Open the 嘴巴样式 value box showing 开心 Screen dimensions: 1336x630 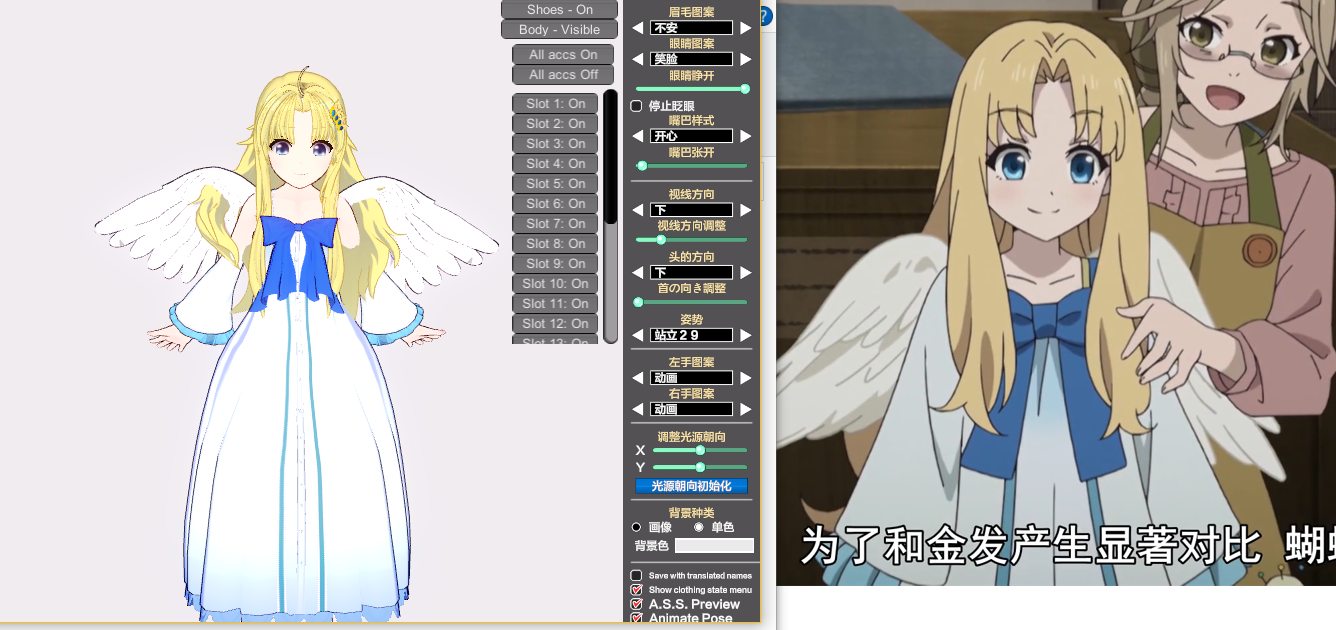(691, 136)
